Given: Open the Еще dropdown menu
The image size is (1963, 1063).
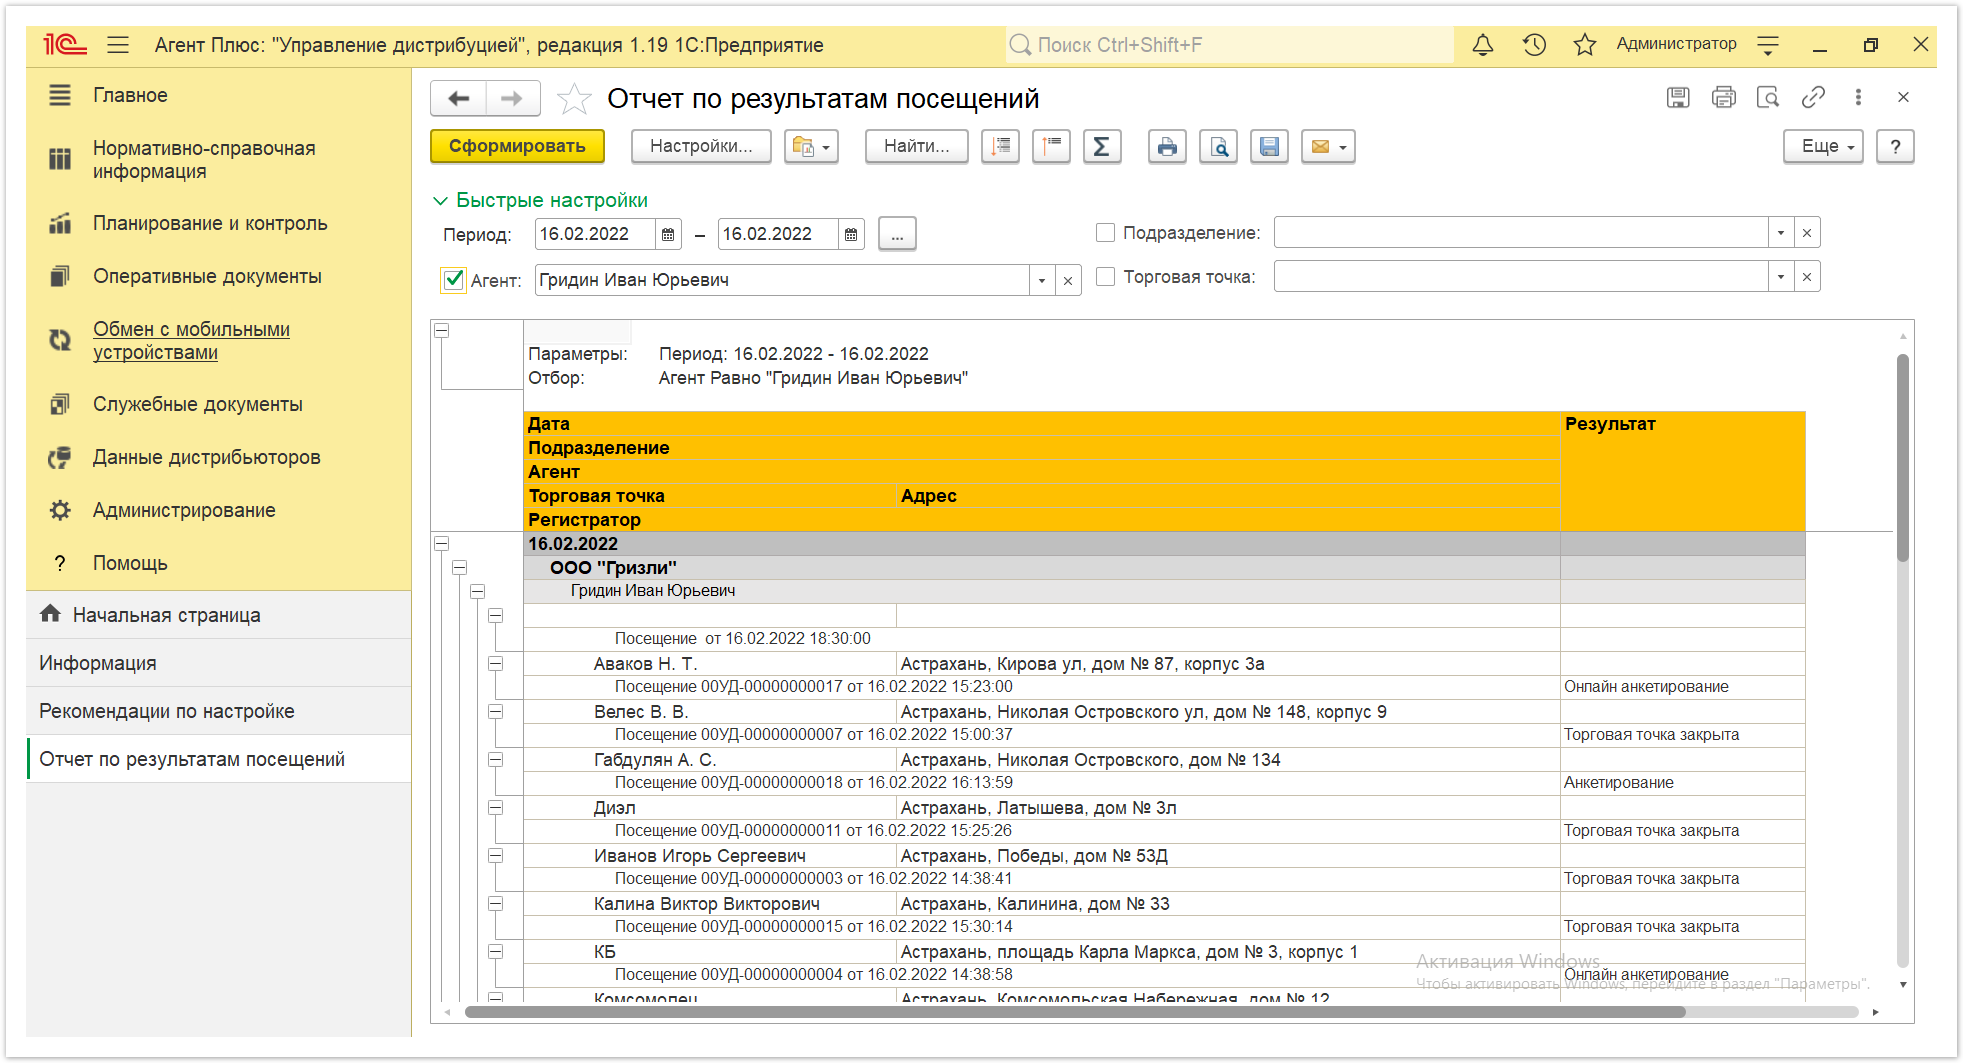Looking at the screenshot, I should (x=1823, y=147).
